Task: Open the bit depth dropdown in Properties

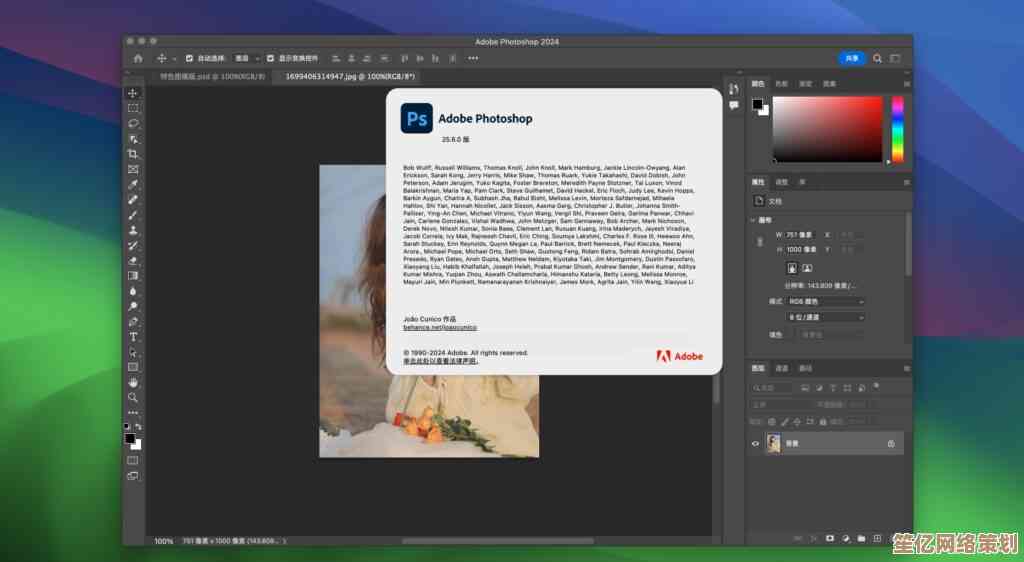Action: point(826,317)
